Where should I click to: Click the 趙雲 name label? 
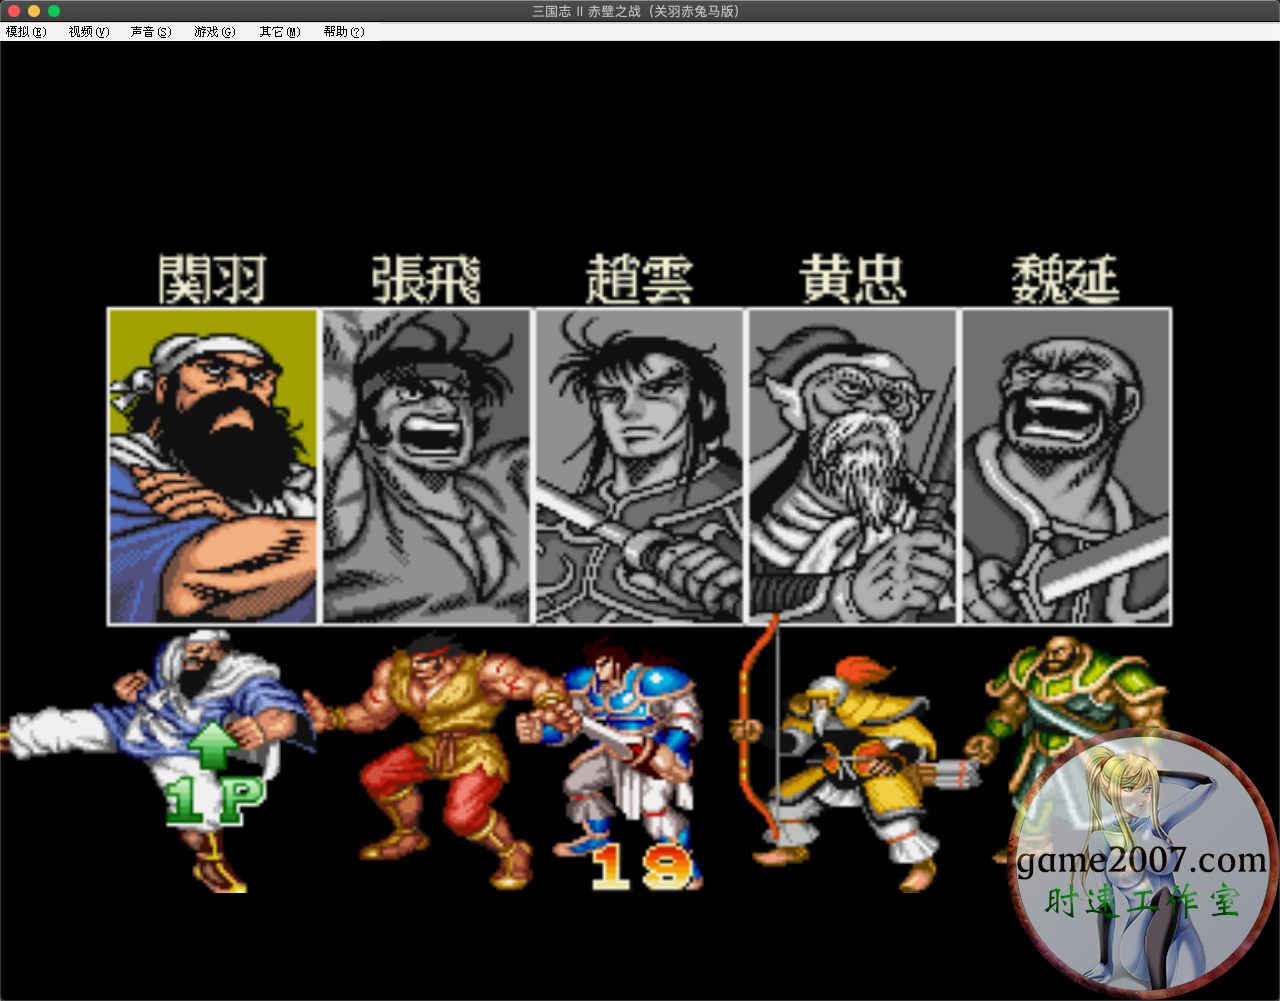(x=640, y=279)
